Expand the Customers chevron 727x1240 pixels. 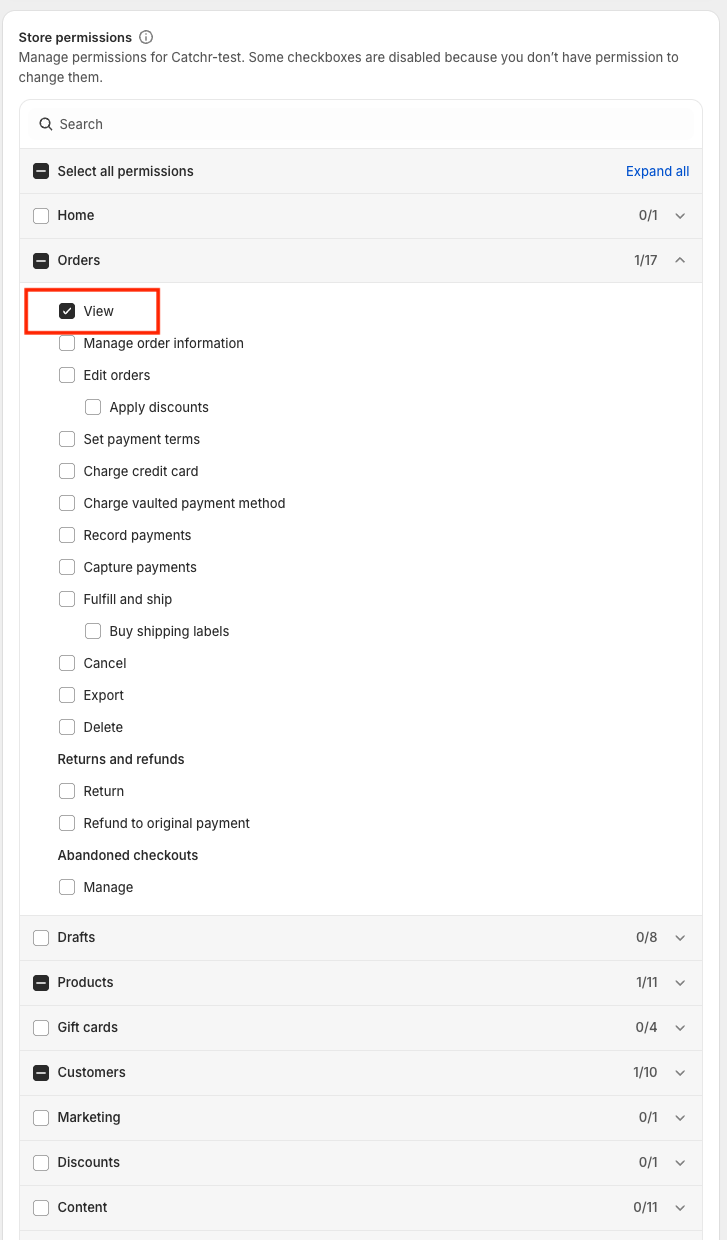[x=680, y=1072]
